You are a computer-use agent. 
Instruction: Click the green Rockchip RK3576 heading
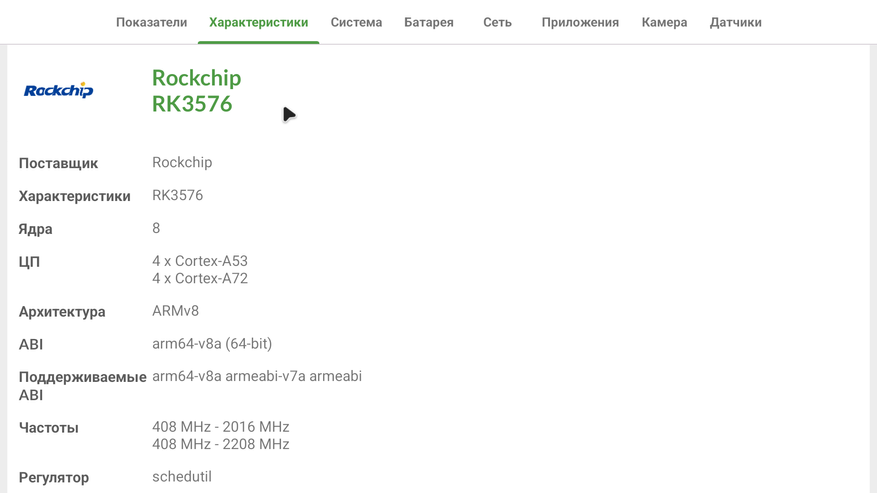(196, 91)
